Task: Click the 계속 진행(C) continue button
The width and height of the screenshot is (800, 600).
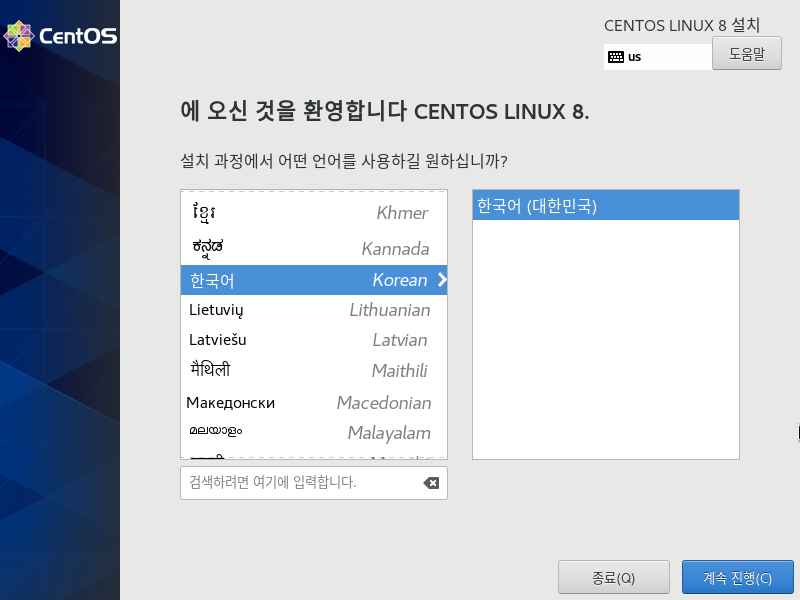Action: tap(737, 577)
